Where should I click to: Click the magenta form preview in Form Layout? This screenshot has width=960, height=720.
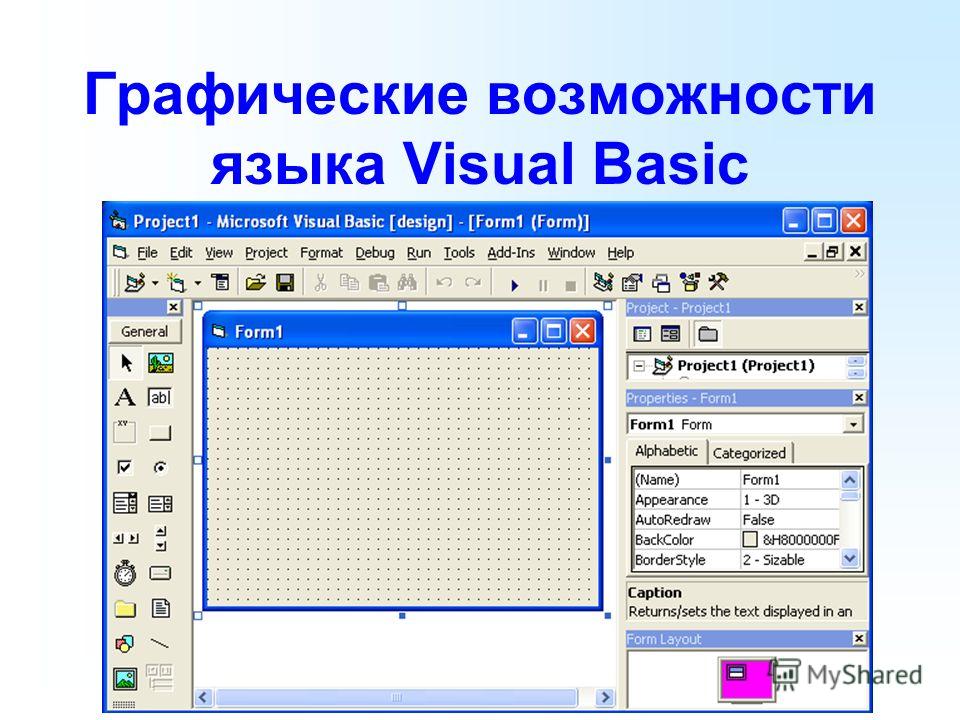pyautogui.click(x=746, y=680)
